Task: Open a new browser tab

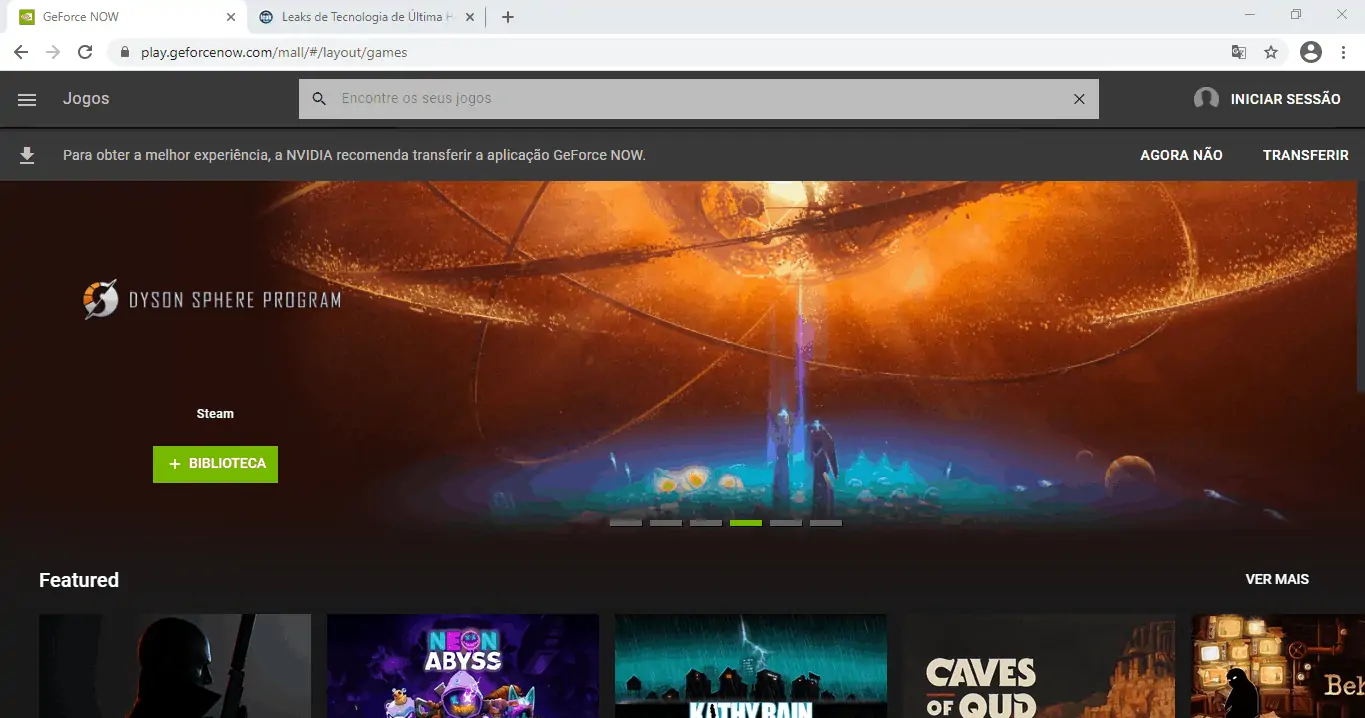Action: tap(508, 17)
